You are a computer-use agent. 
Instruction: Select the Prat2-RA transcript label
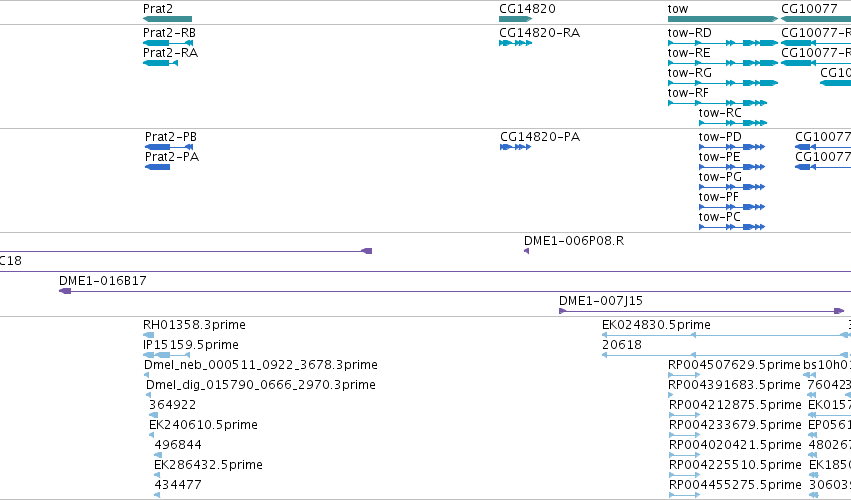pos(170,53)
